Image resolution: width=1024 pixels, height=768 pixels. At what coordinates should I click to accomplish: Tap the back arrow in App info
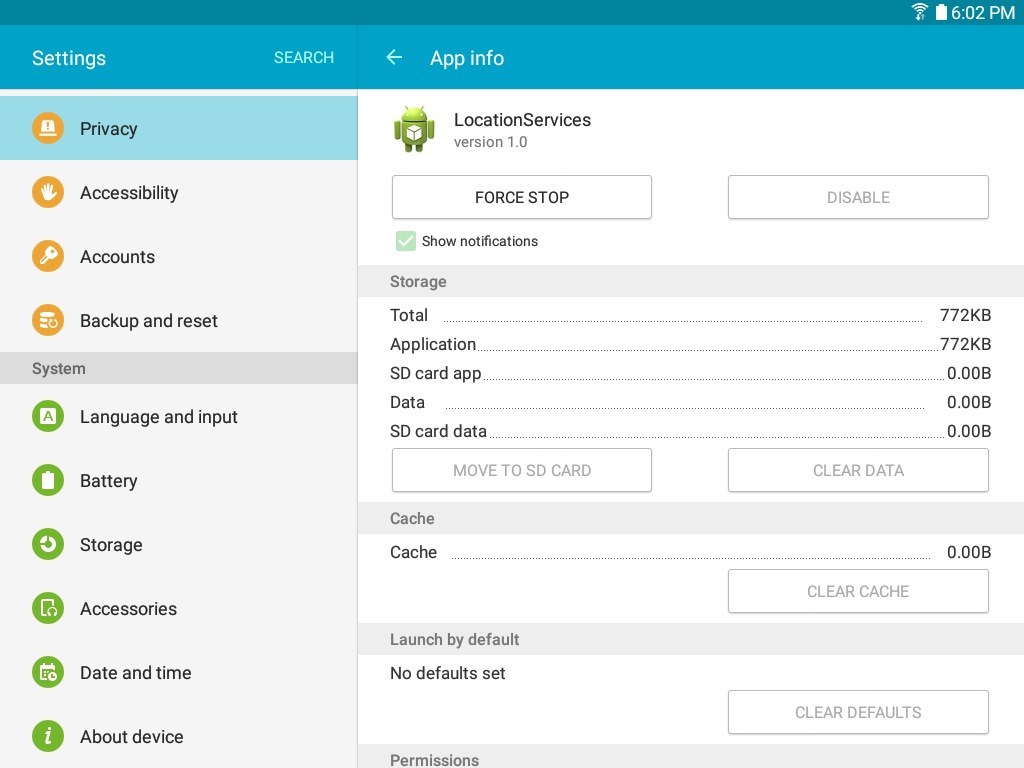pos(394,57)
